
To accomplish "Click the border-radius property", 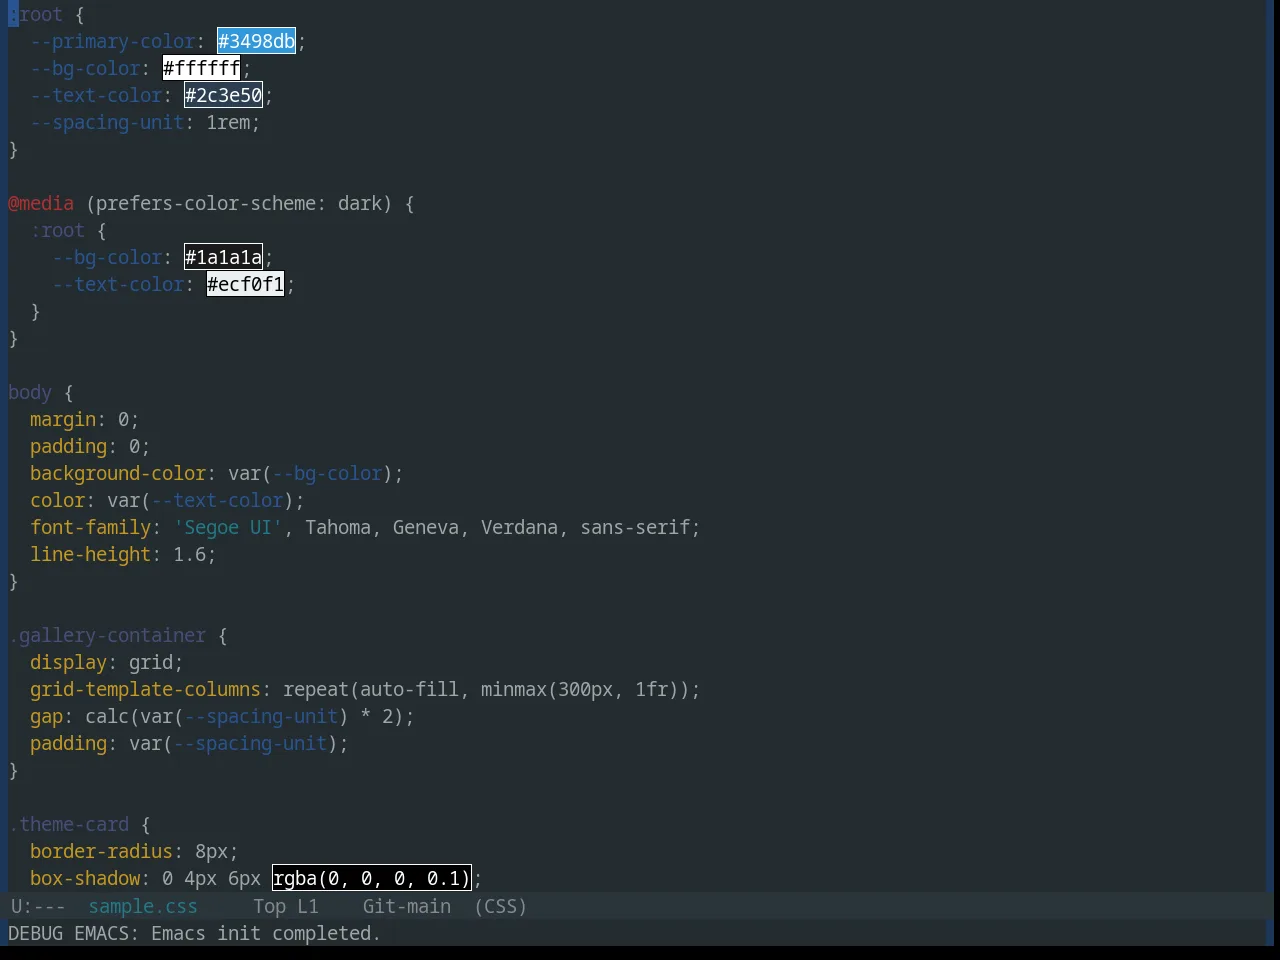I will pos(101,851).
